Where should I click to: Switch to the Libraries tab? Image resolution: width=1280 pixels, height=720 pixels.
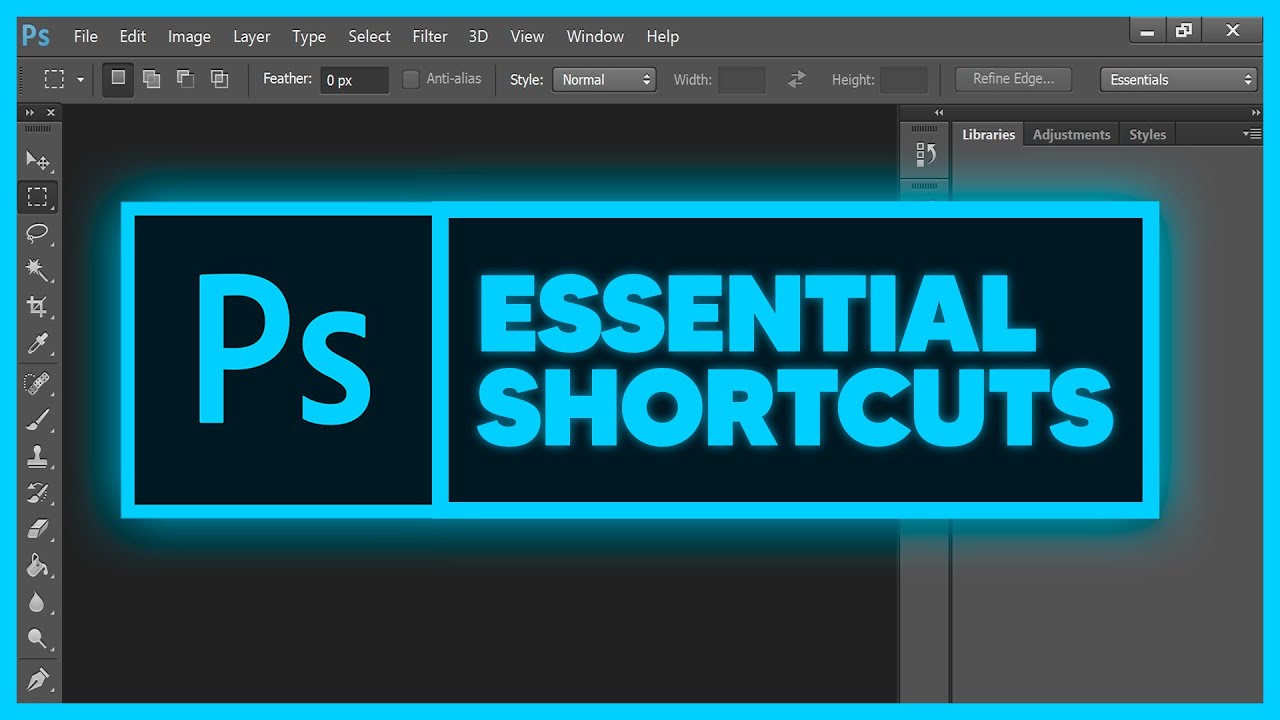point(988,134)
